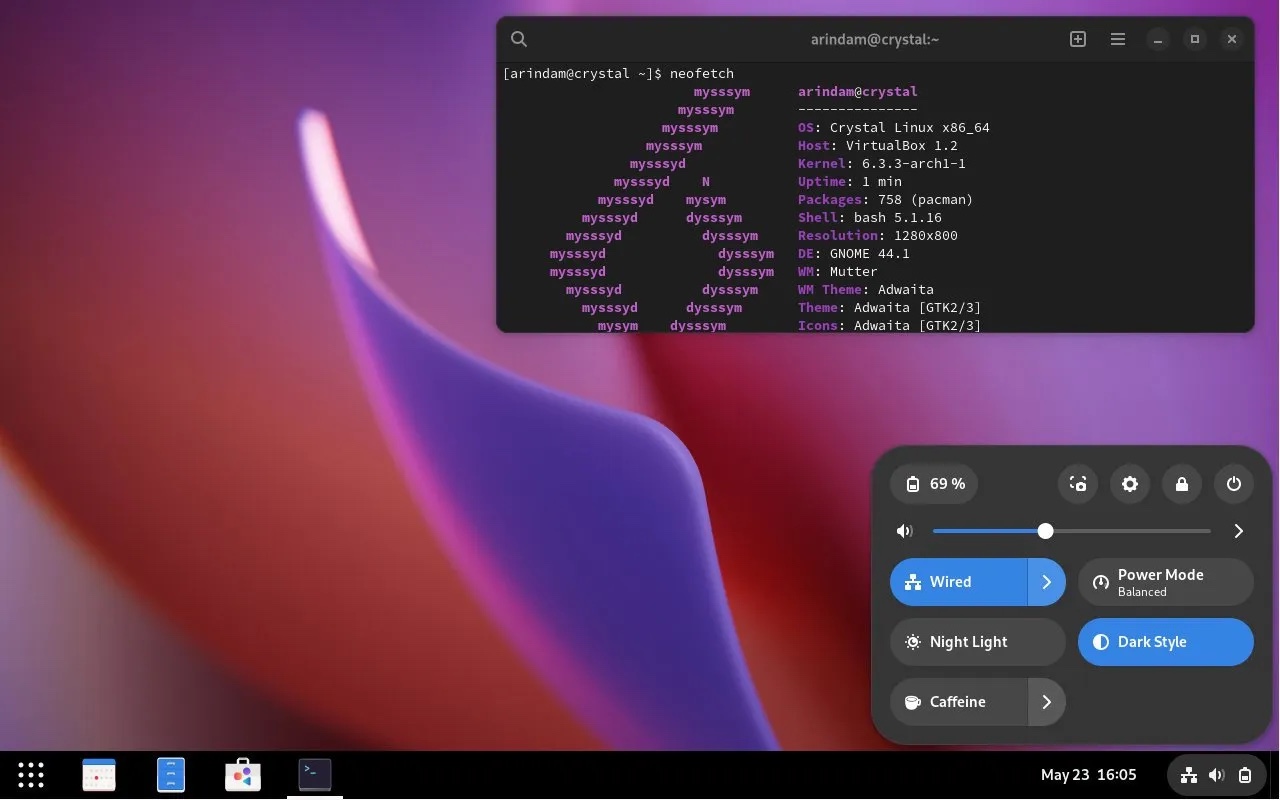Enable Caffeine mode

click(x=957, y=702)
